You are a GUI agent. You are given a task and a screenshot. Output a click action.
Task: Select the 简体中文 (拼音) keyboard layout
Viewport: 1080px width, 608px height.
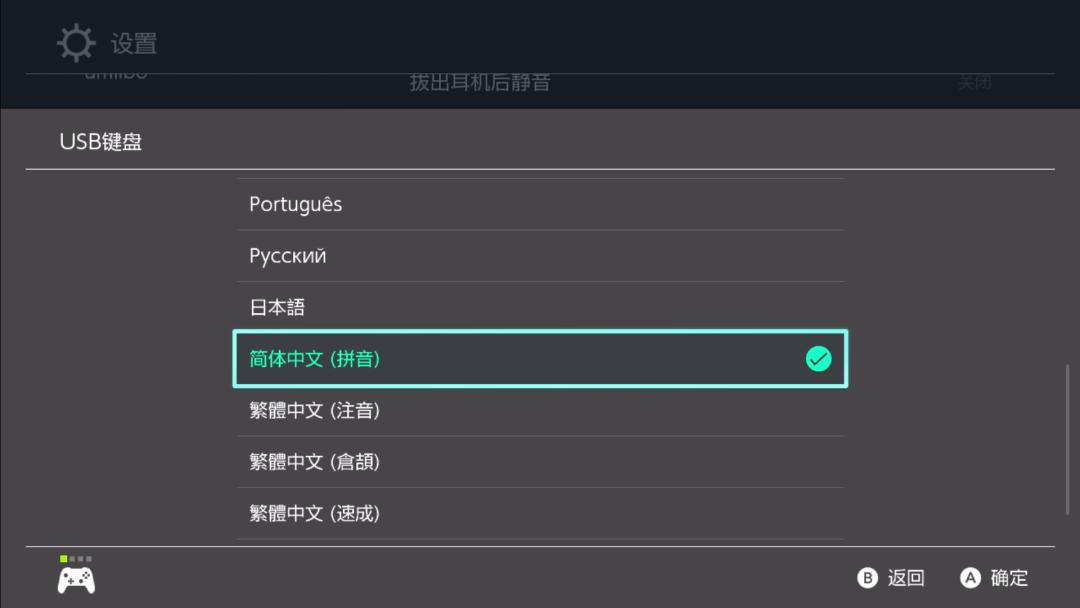point(540,358)
